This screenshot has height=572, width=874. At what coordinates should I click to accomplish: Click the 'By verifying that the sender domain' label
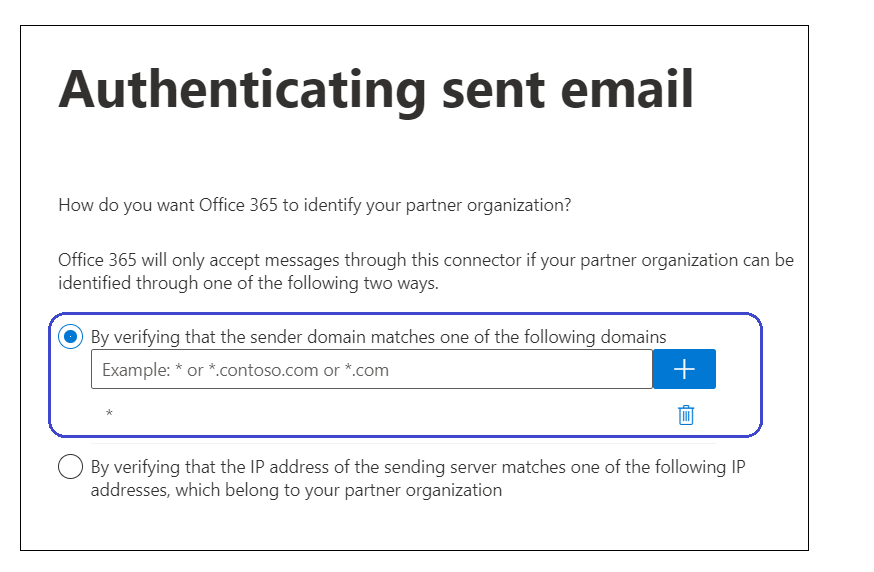tap(378, 337)
